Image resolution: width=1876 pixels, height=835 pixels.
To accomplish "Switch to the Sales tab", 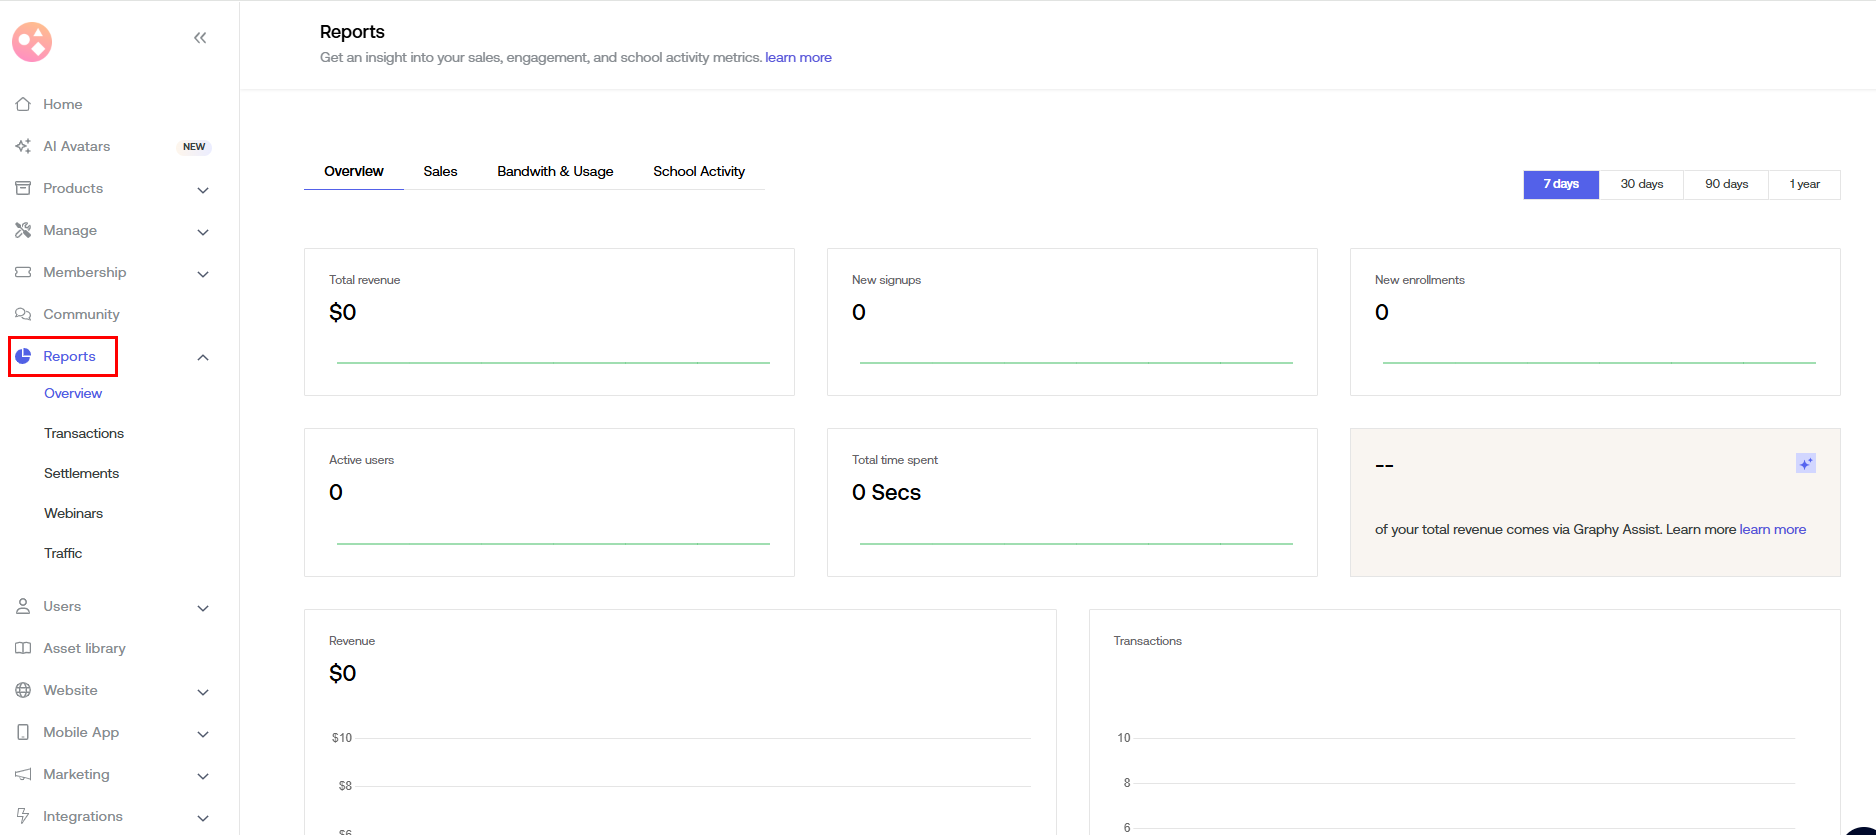I will [440, 172].
